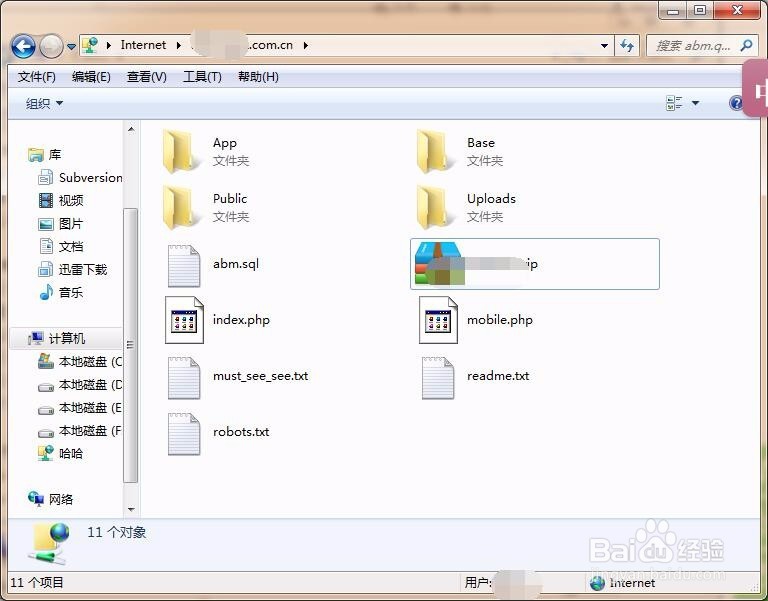Select the index.php file icon

point(184,320)
